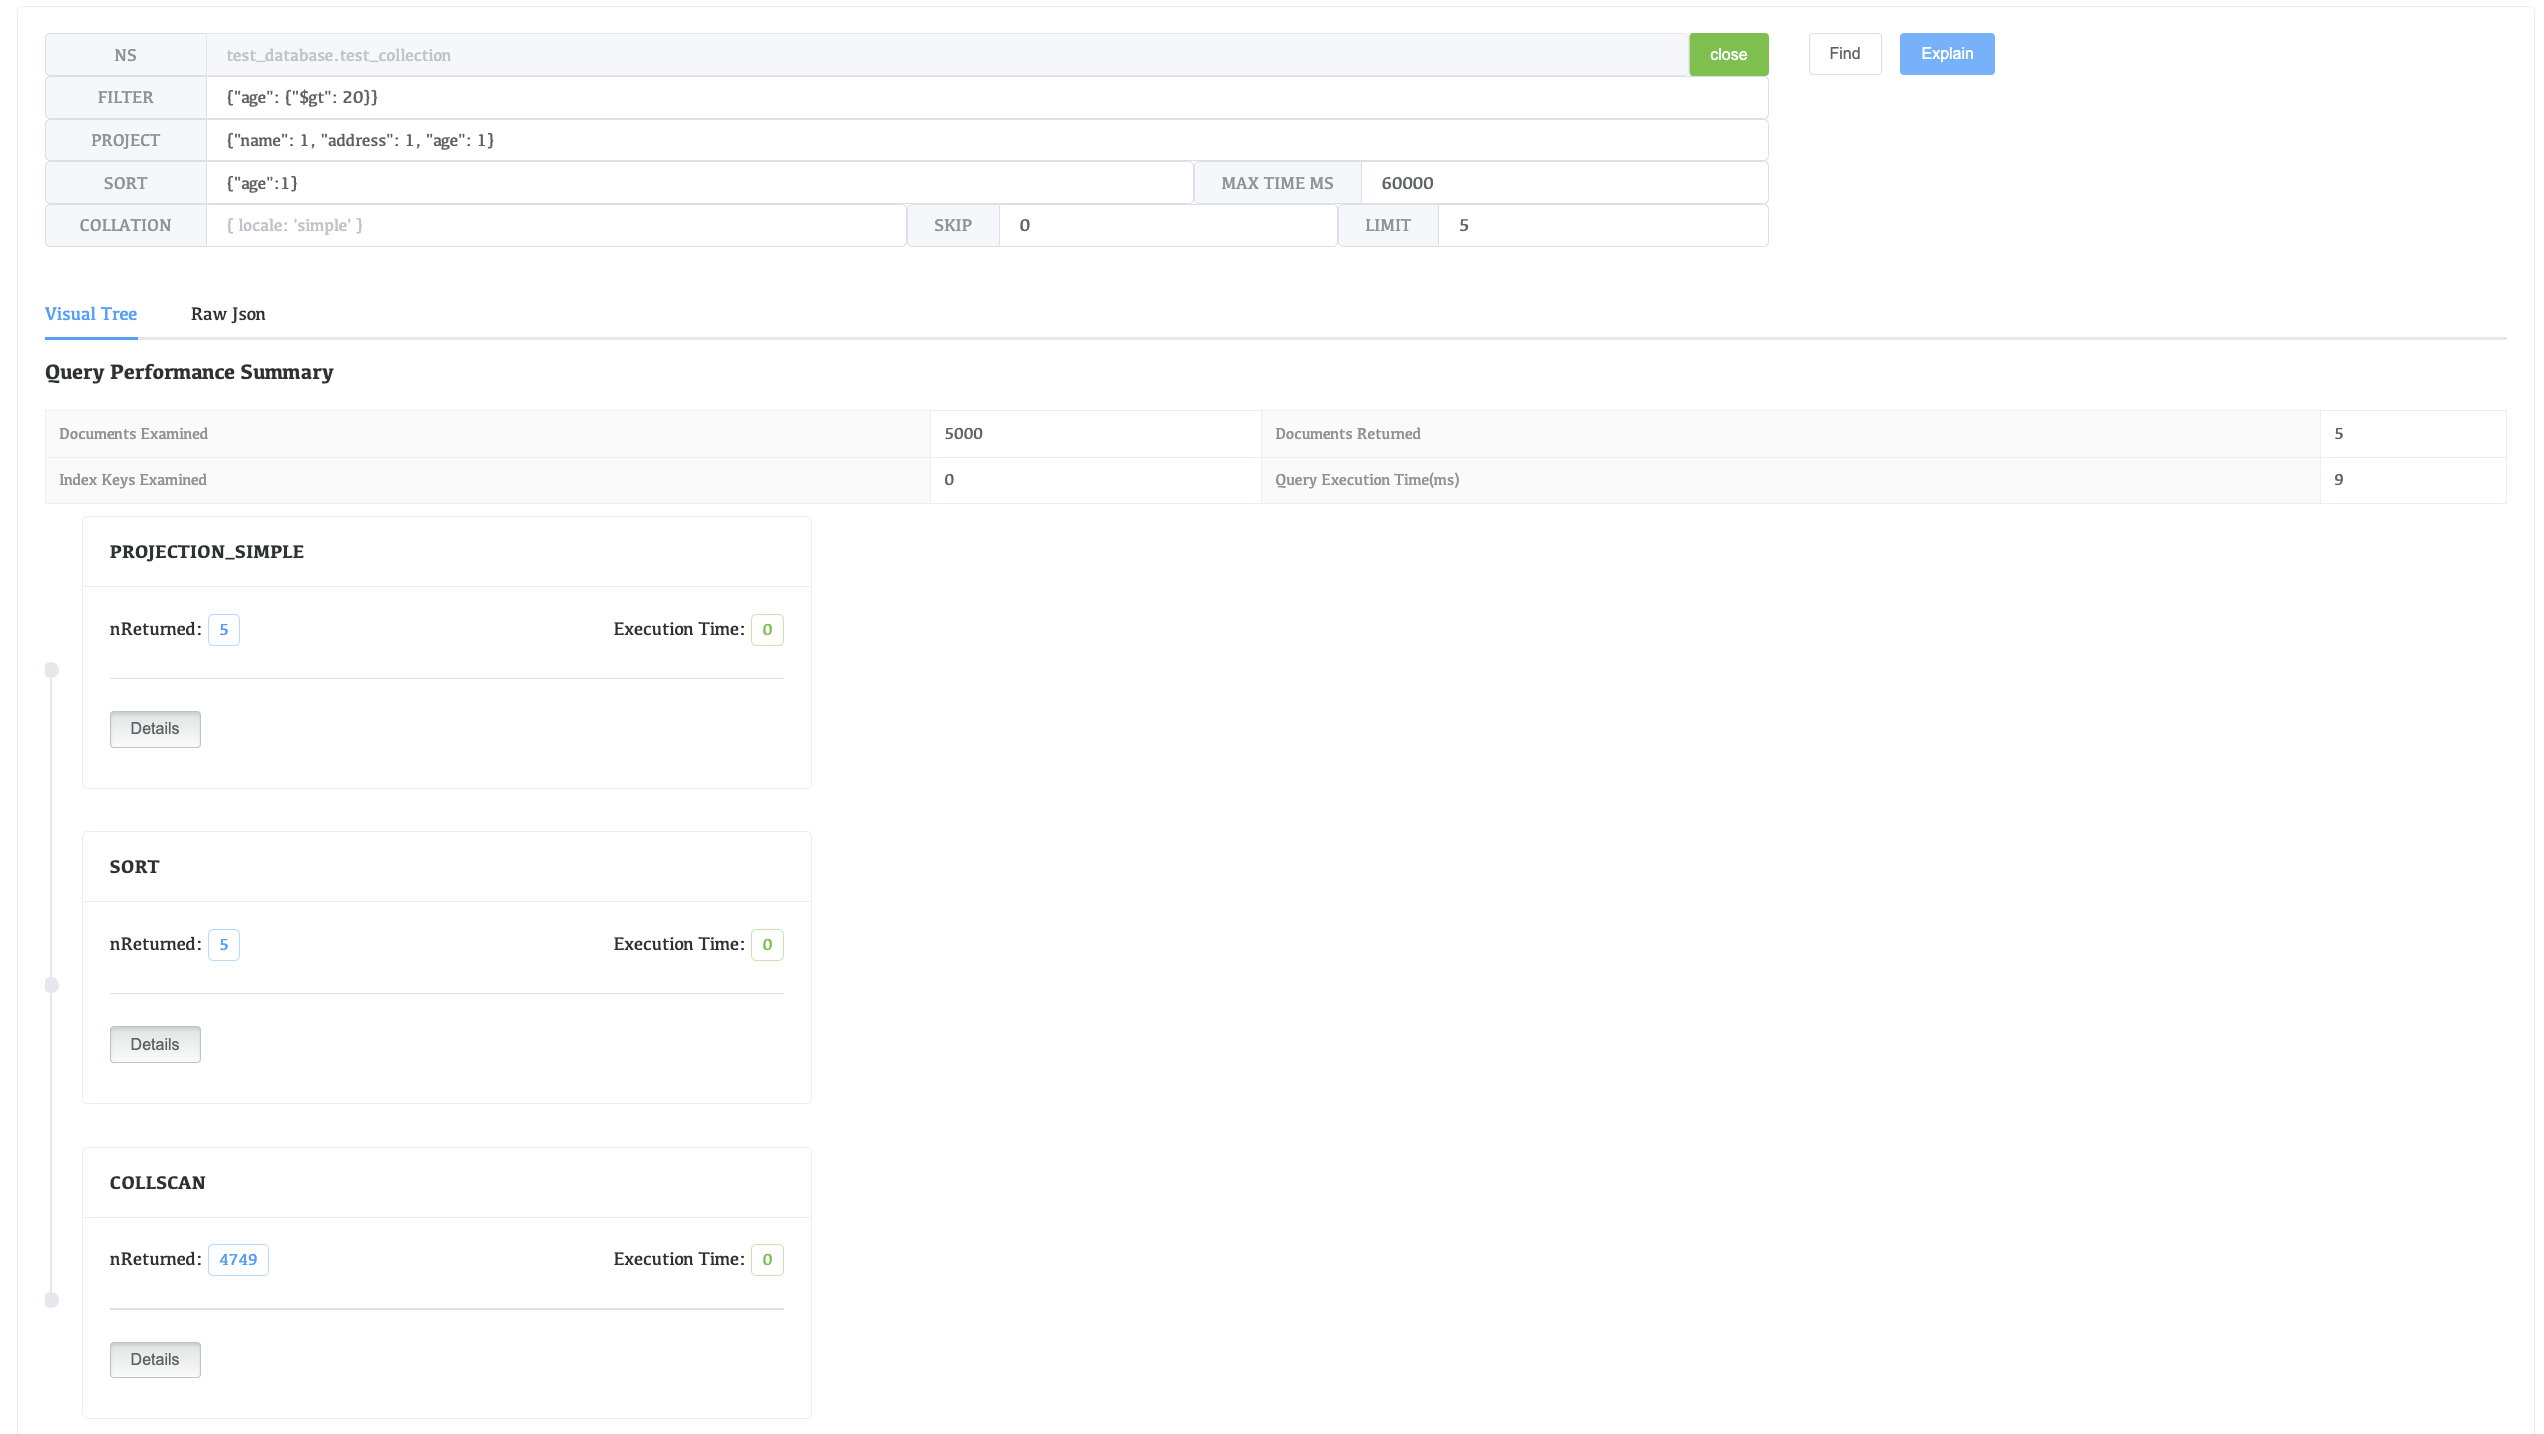This screenshot has height=1434, width=2544.
Task: Focus the SORT input field
Action: [x=698, y=183]
